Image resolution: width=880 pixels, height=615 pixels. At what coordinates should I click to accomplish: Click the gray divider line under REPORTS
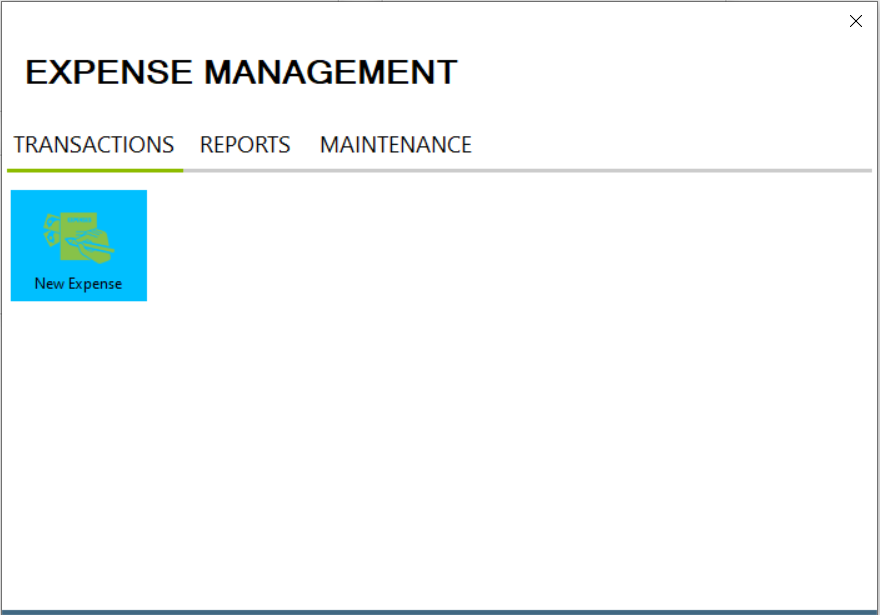pos(245,171)
